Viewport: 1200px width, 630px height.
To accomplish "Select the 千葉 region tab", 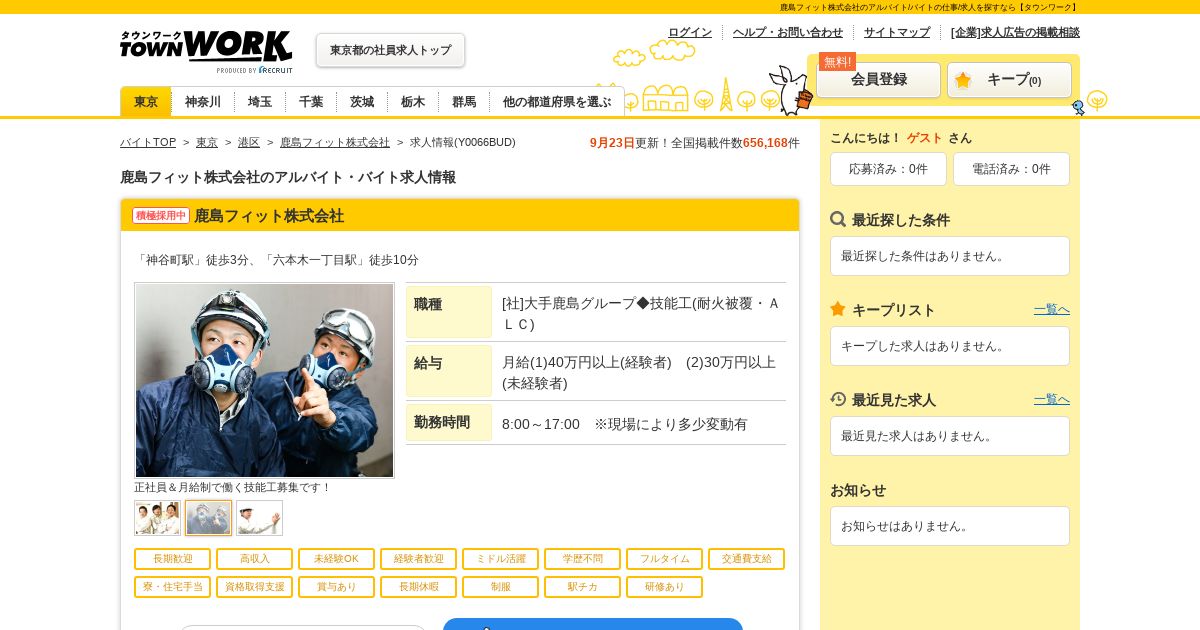I will (311, 101).
